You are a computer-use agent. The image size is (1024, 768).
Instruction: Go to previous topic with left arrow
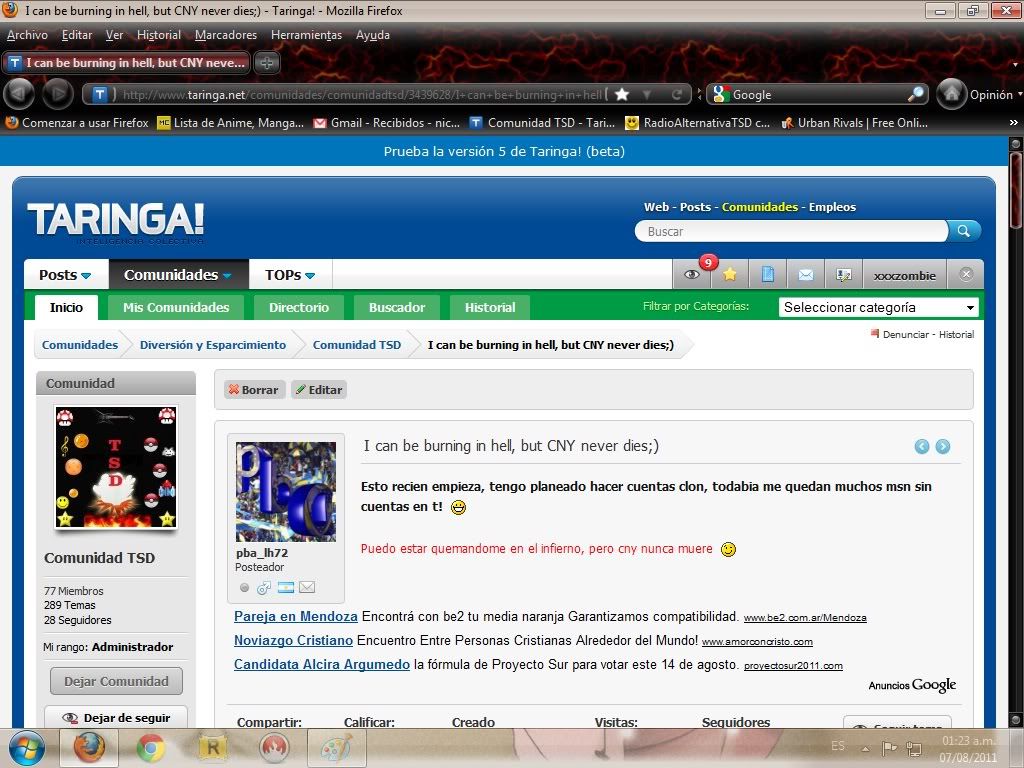pyautogui.click(x=921, y=447)
